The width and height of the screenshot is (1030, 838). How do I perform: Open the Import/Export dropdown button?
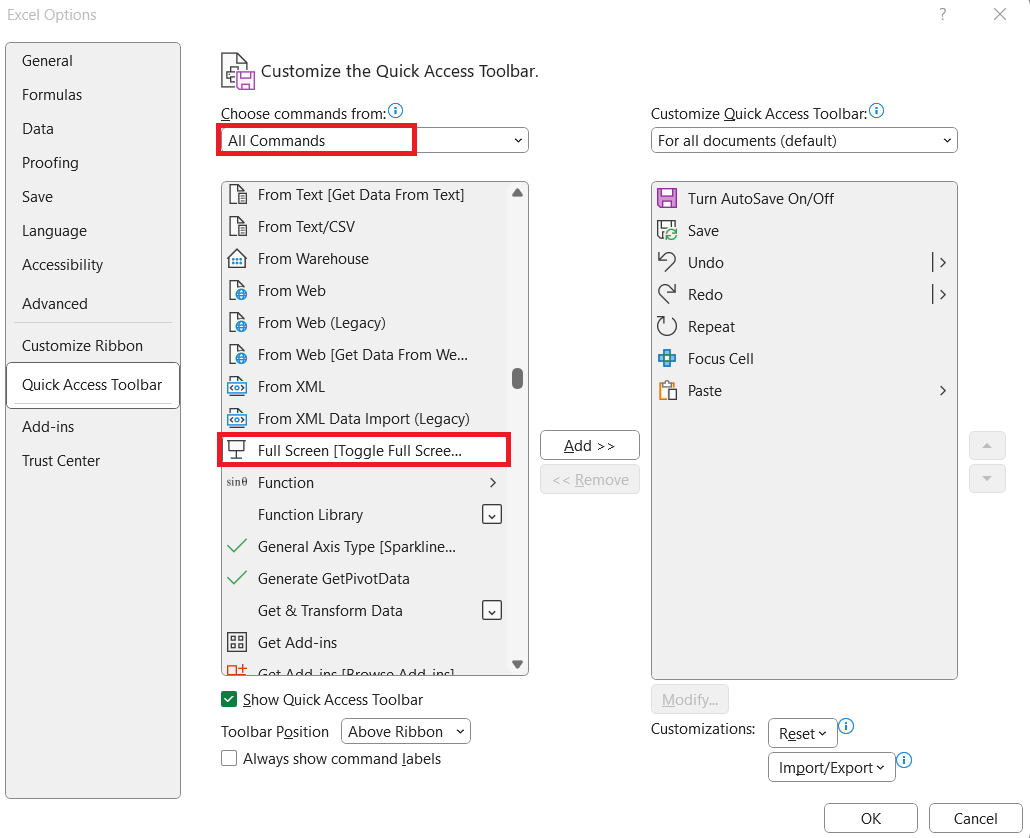(x=832, y=768)
